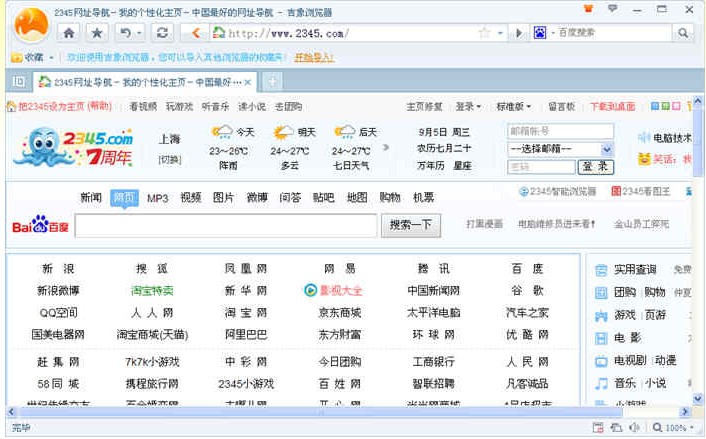Select the 新闻 search tab

91,198
